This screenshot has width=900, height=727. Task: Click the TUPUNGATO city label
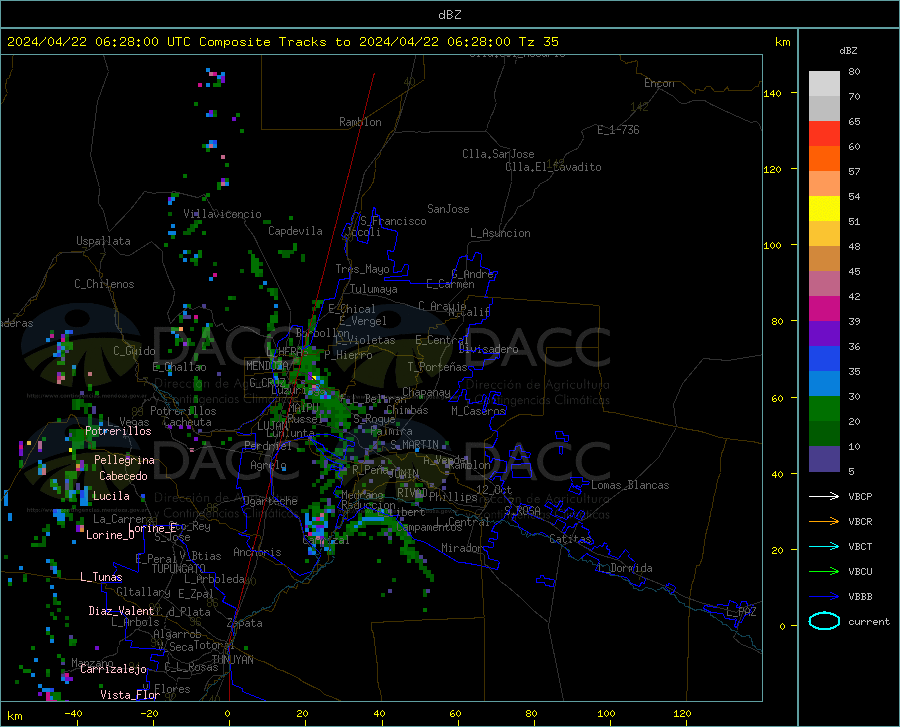(179, 569)
